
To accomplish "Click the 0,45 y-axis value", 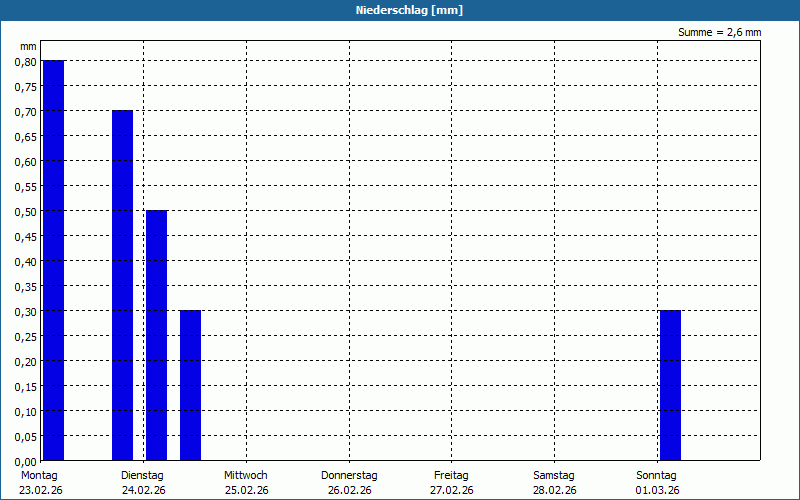I will pos(26,237).
